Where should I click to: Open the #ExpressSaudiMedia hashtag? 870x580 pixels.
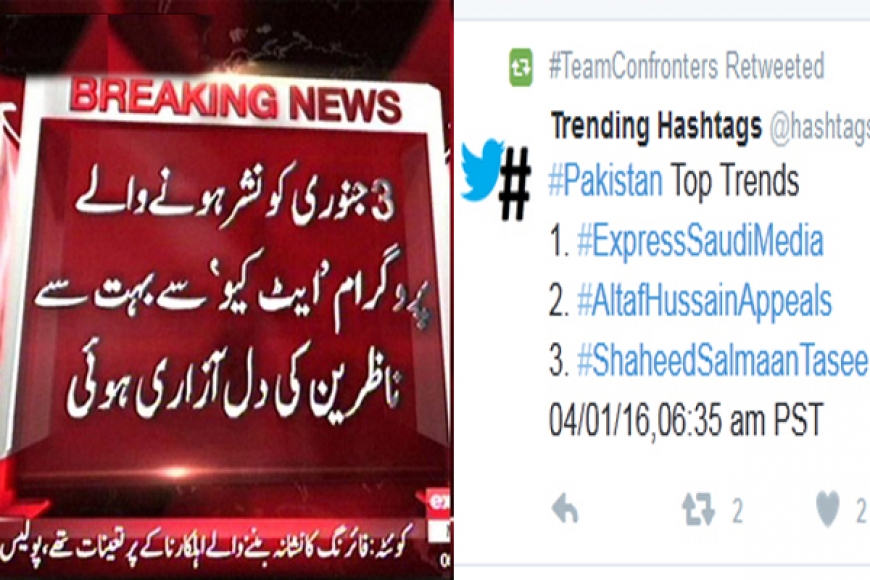tap(700, 242)
